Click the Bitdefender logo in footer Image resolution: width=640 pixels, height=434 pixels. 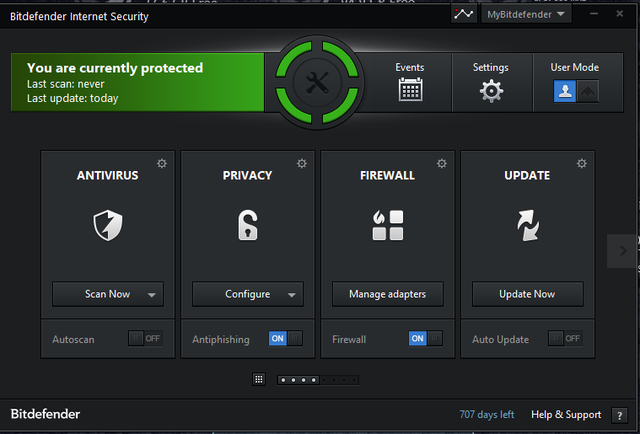pyautogui.click(x=45, y=414)
